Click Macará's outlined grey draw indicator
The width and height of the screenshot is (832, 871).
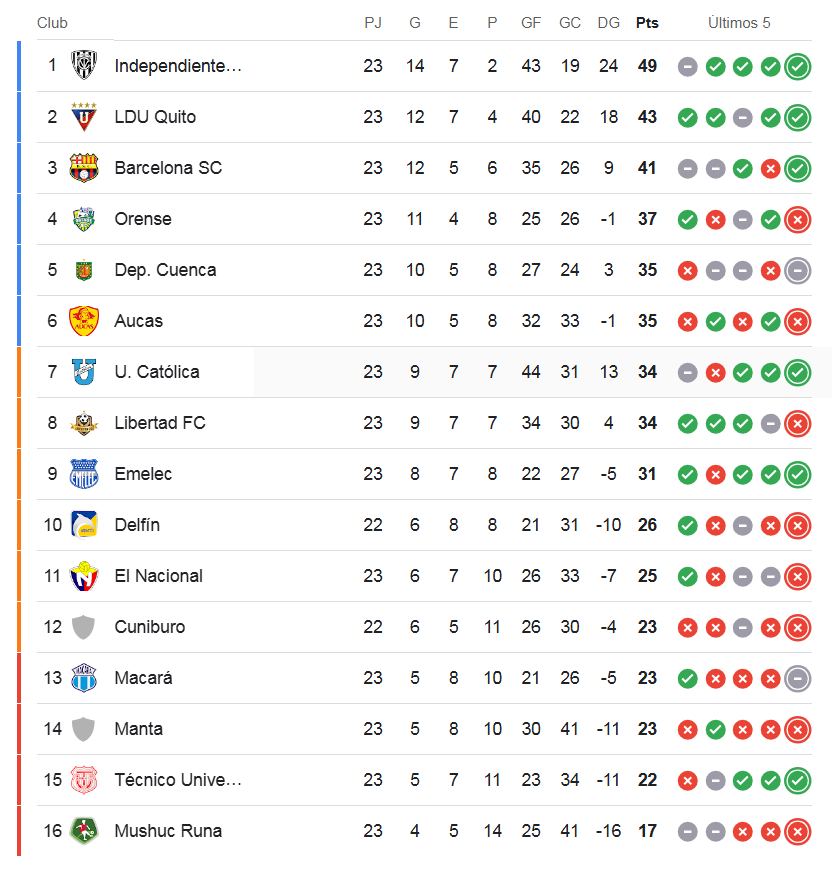pyautogui.click(x=798, y=679)
